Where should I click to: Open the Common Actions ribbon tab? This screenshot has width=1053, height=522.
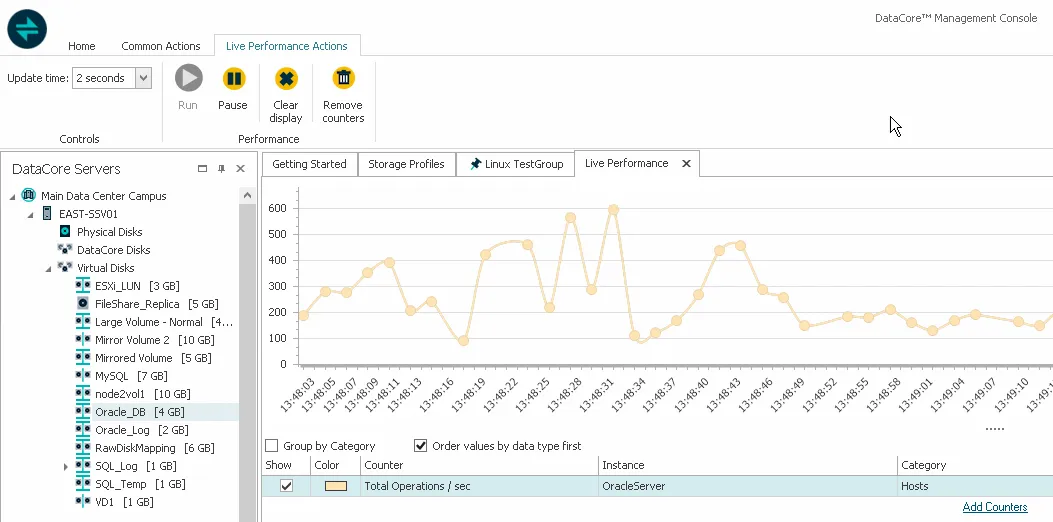tap(161, 46)
